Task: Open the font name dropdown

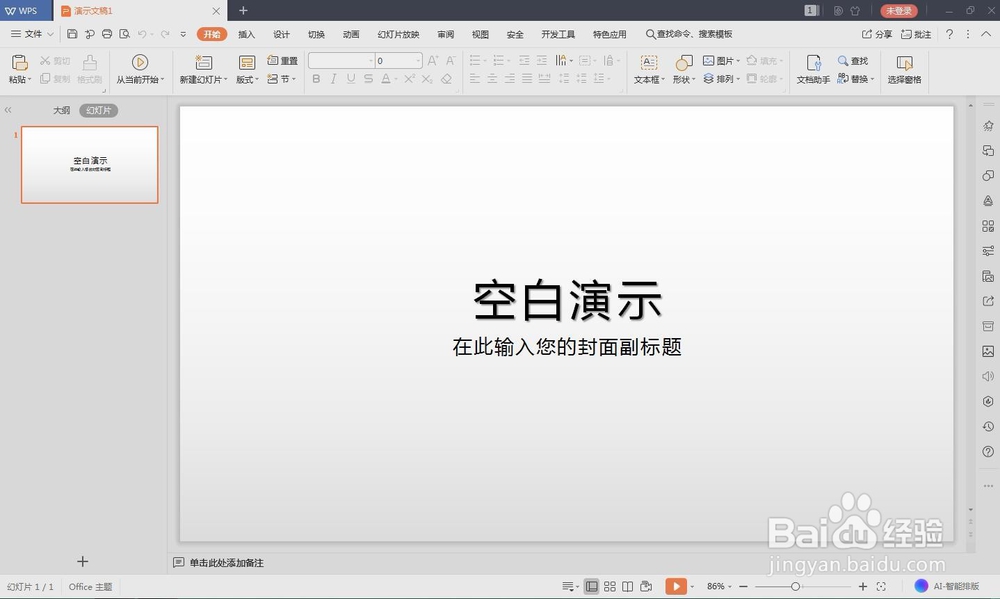Action: click(x=371, y=61)
